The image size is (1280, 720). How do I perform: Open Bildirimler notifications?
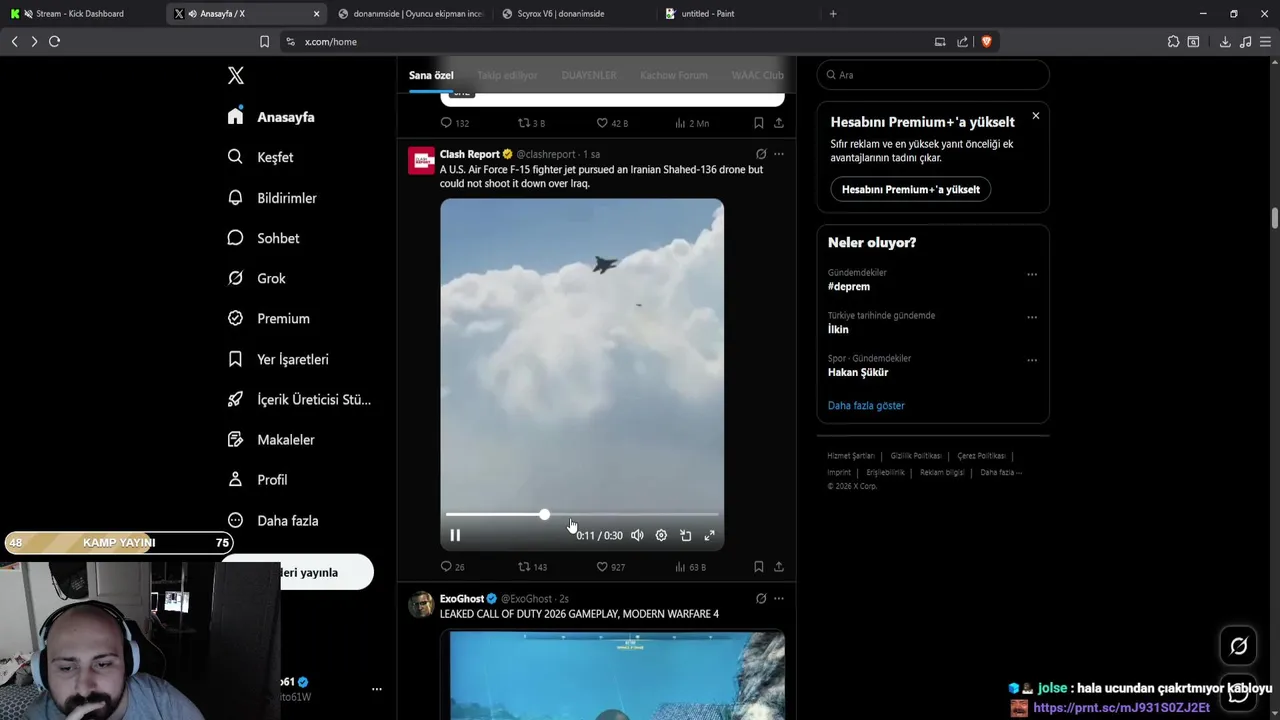(x=272, y=198)
